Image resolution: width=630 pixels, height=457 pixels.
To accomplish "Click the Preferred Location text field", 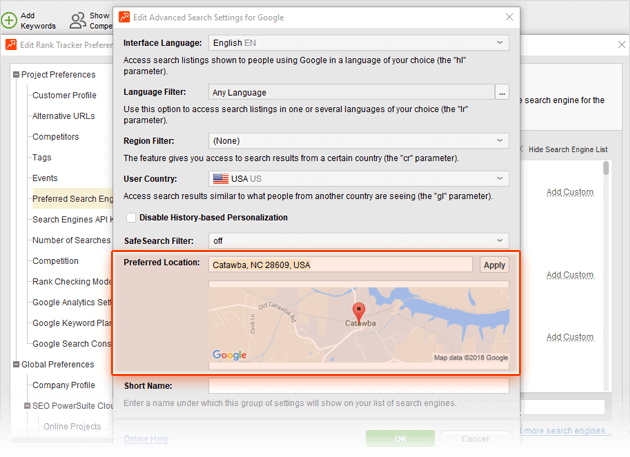I will [340, 265].
